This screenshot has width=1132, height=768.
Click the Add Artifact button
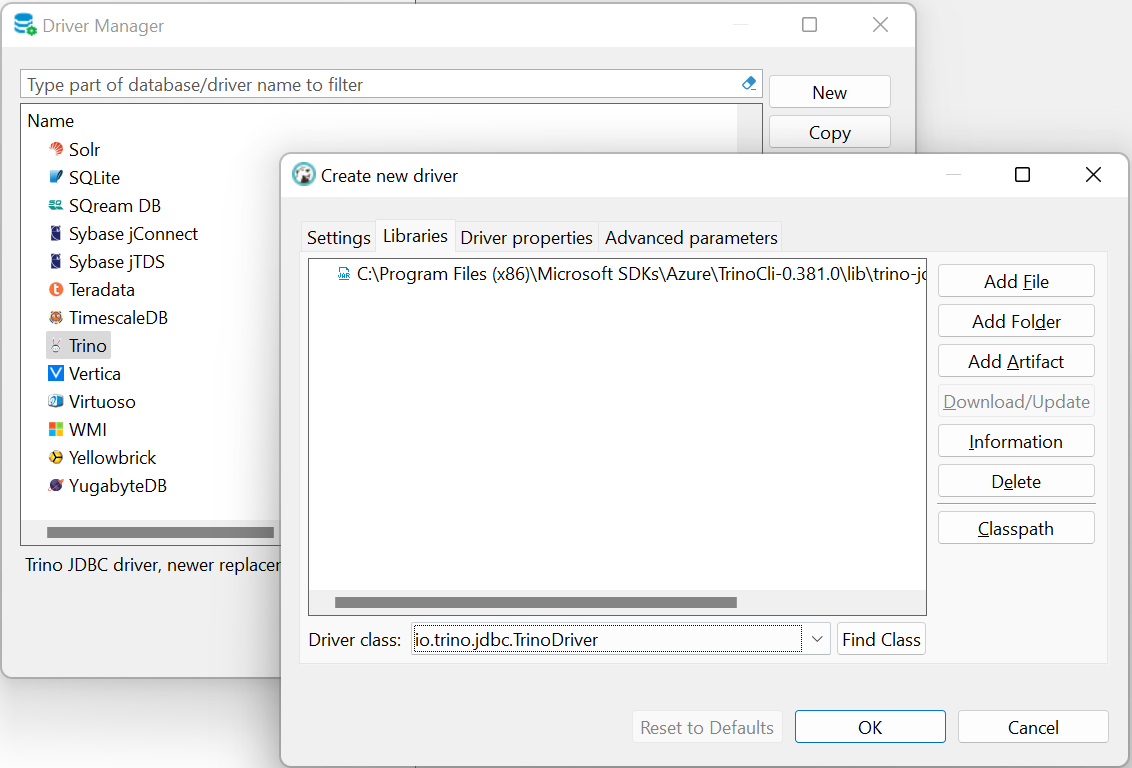coord(1016,361)
